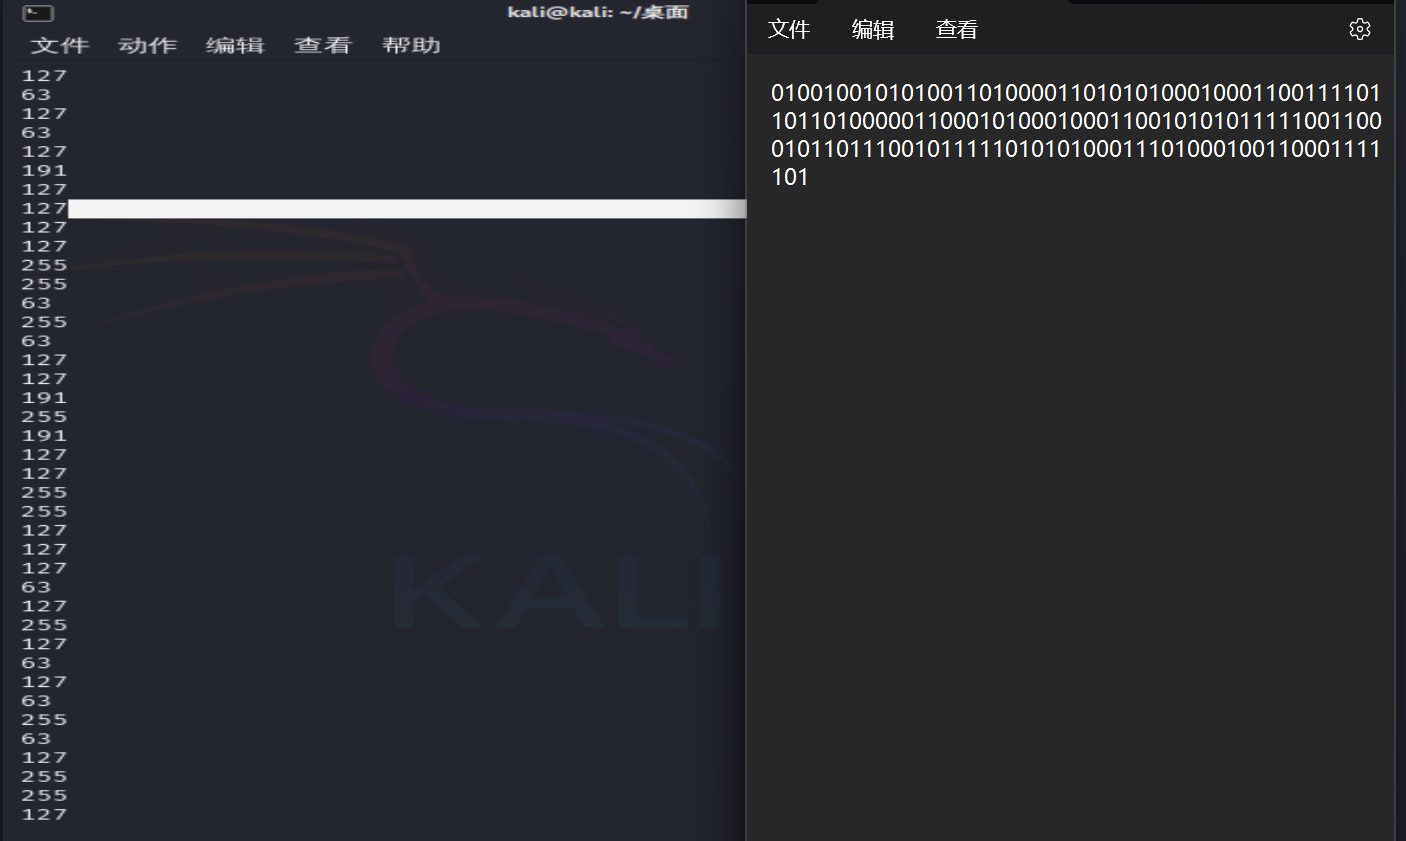1406x841 pixels.
Task: Open the terminal's 查看 menu
Action: [x=323, y=45]
